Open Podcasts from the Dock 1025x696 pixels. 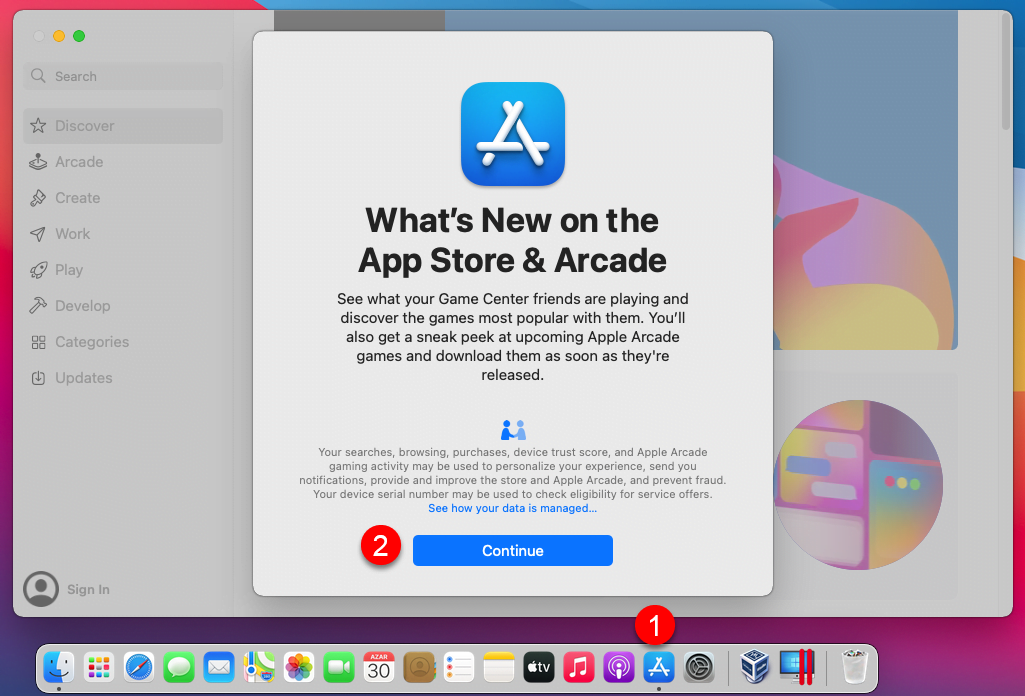pyautogui.click(x=619, y=667)
